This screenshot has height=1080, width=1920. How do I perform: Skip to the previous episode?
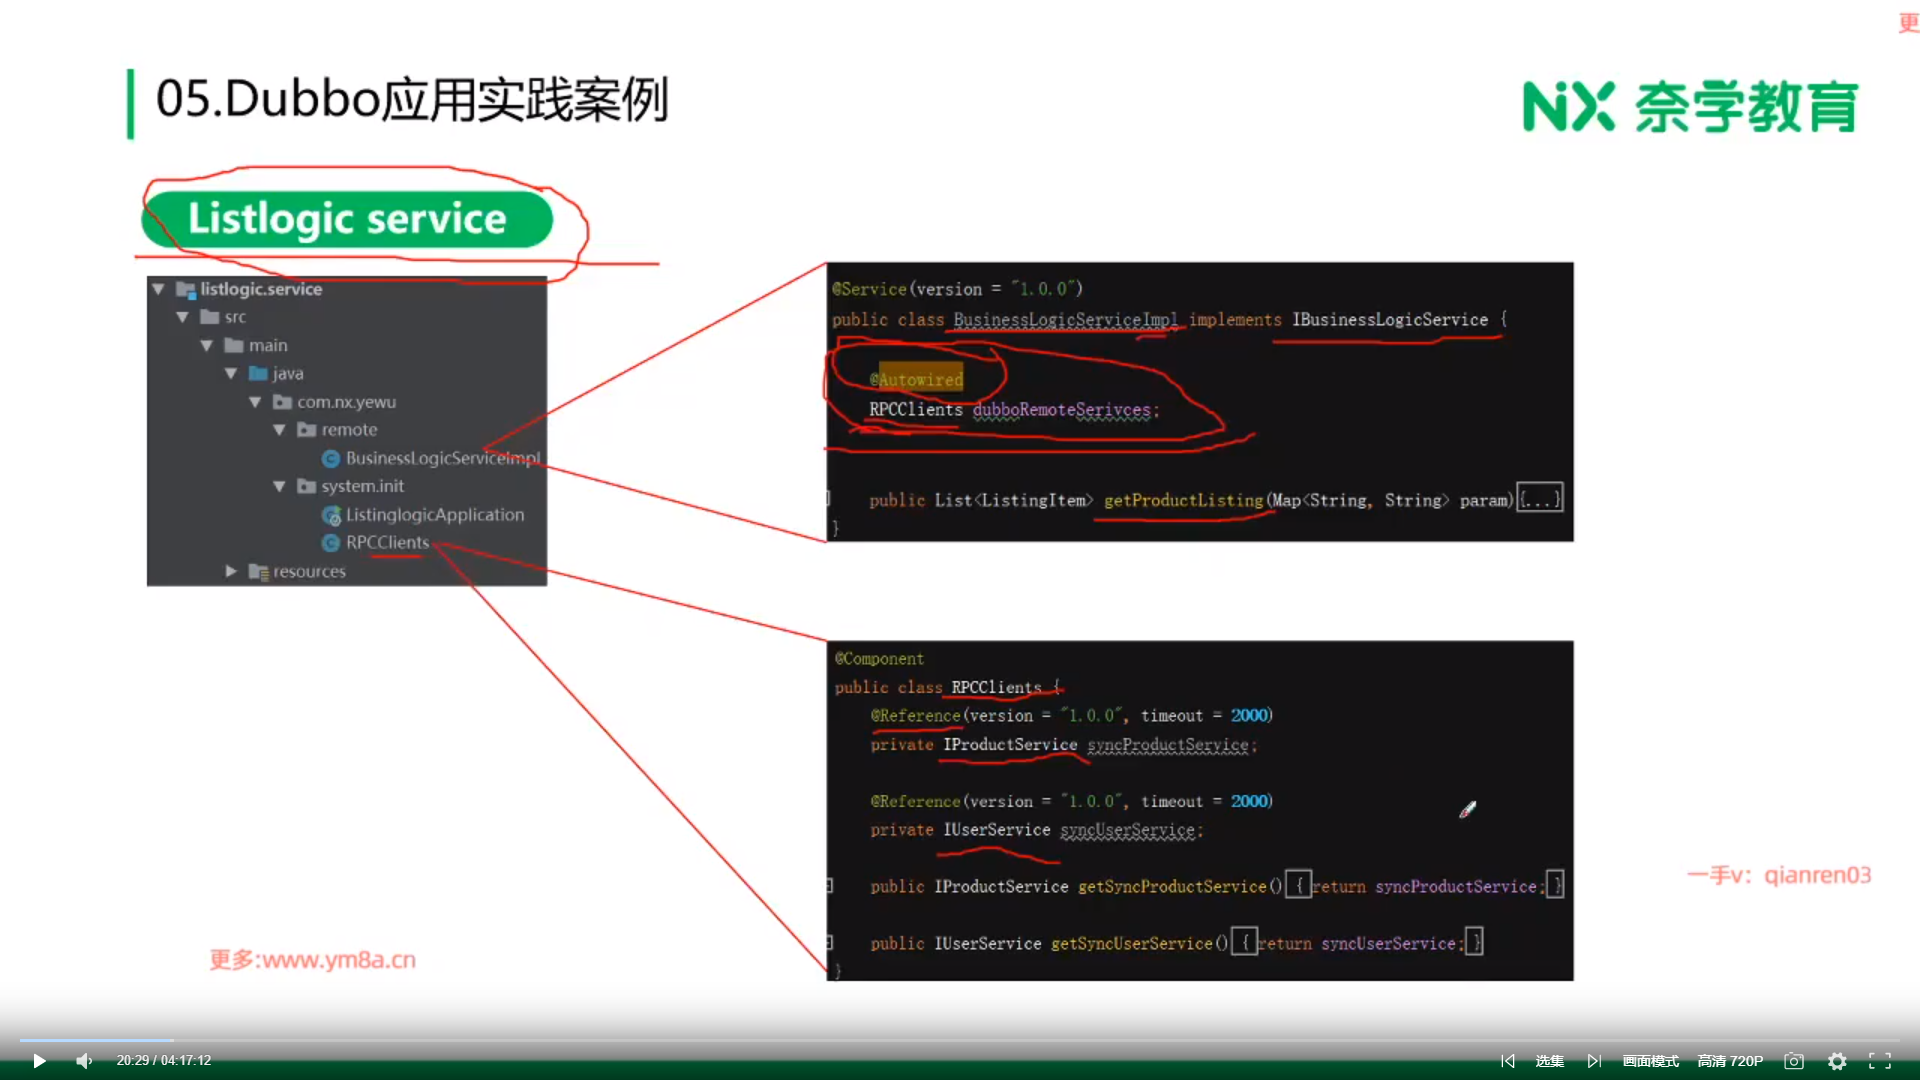pyautogui.click(x=1507, y=1061)
